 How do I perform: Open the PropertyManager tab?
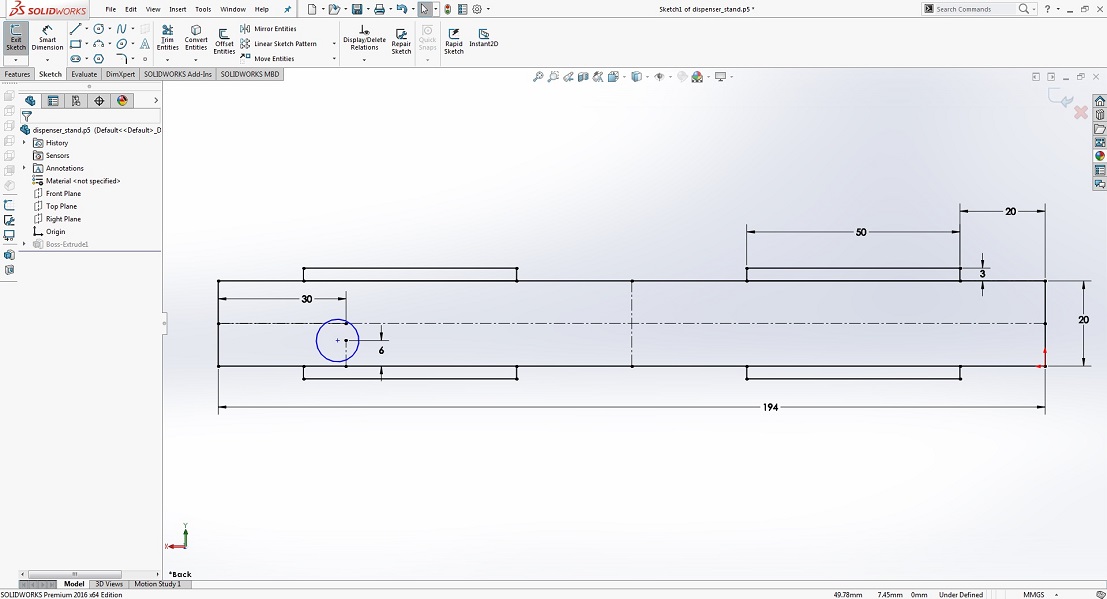(53, 101)
